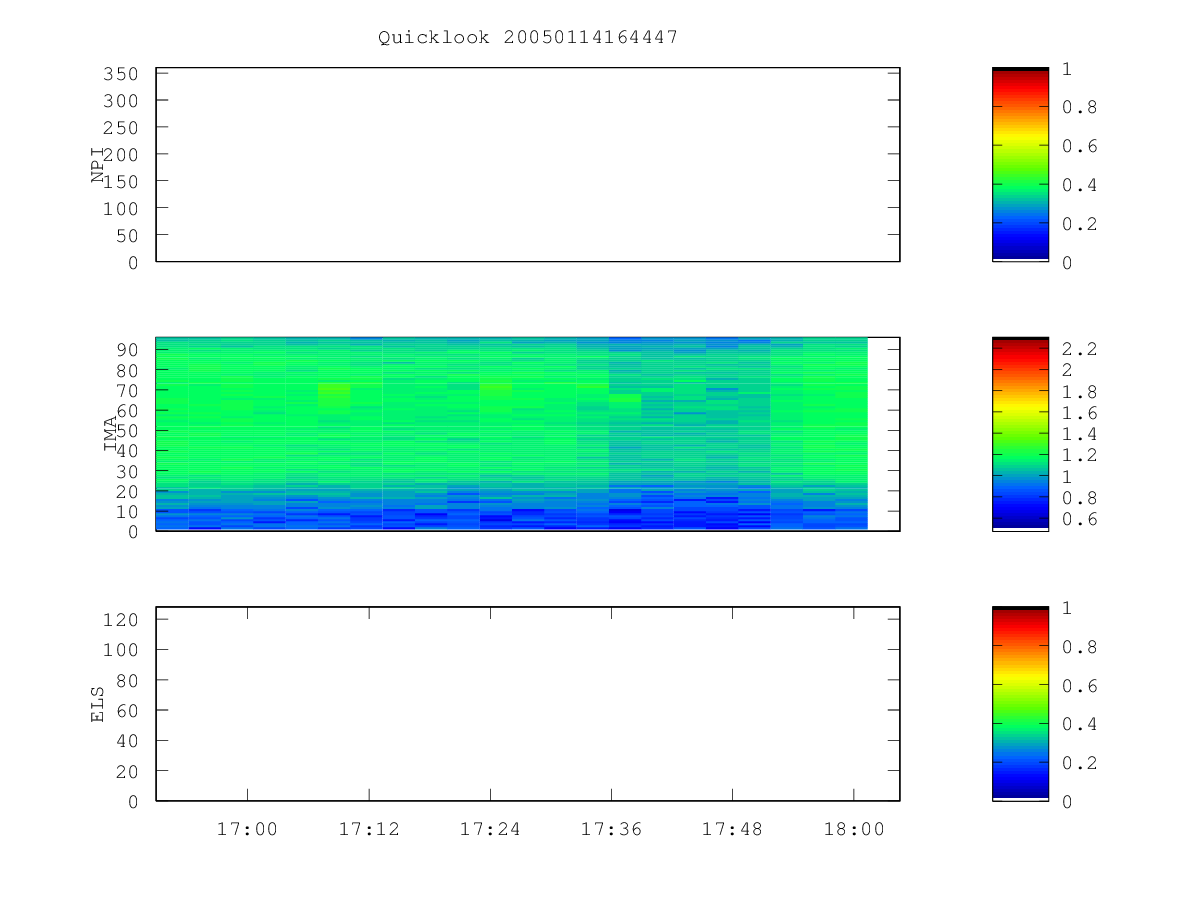Click the 1.2 label on IMA color bar
The width and height of the screenshot is (1200, 900).
pyautogui.click(x=1078, y=455)
